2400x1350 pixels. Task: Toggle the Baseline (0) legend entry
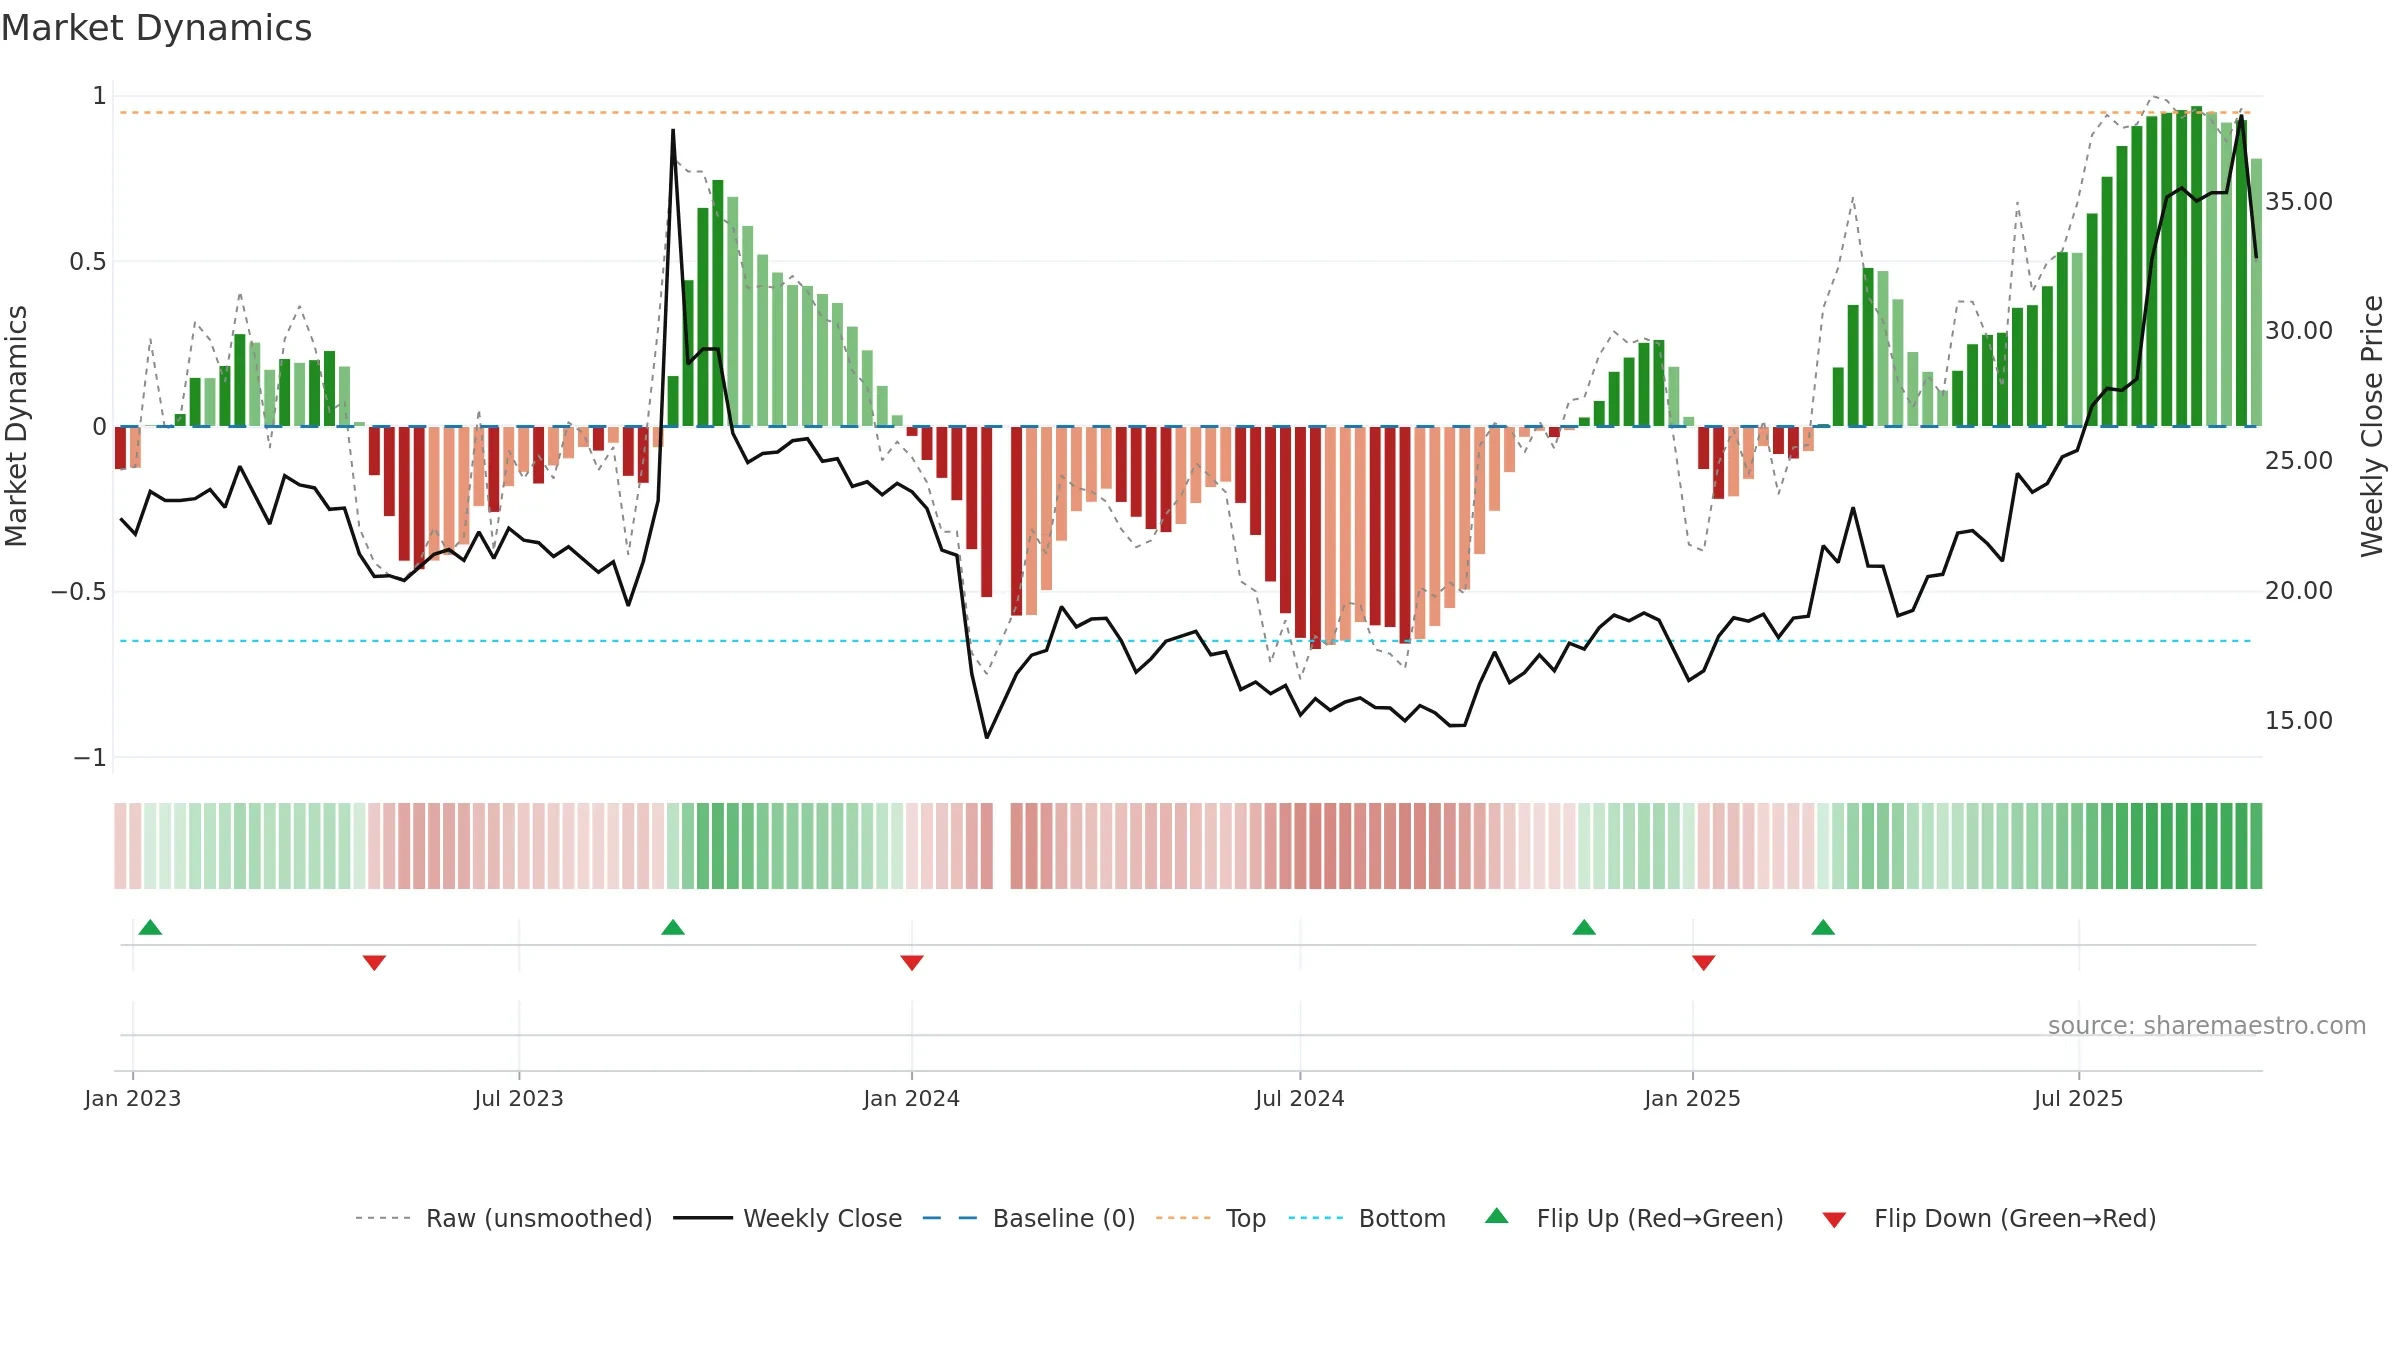click(1029, 1218)
